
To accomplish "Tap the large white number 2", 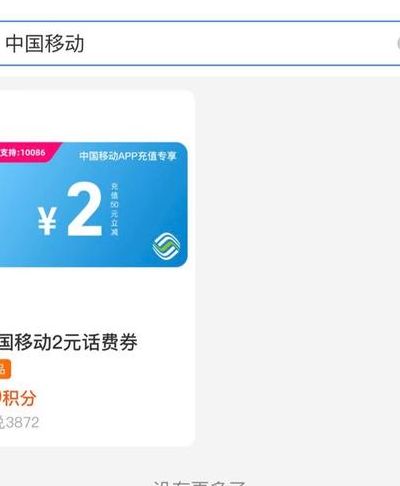I will (84, 209).
